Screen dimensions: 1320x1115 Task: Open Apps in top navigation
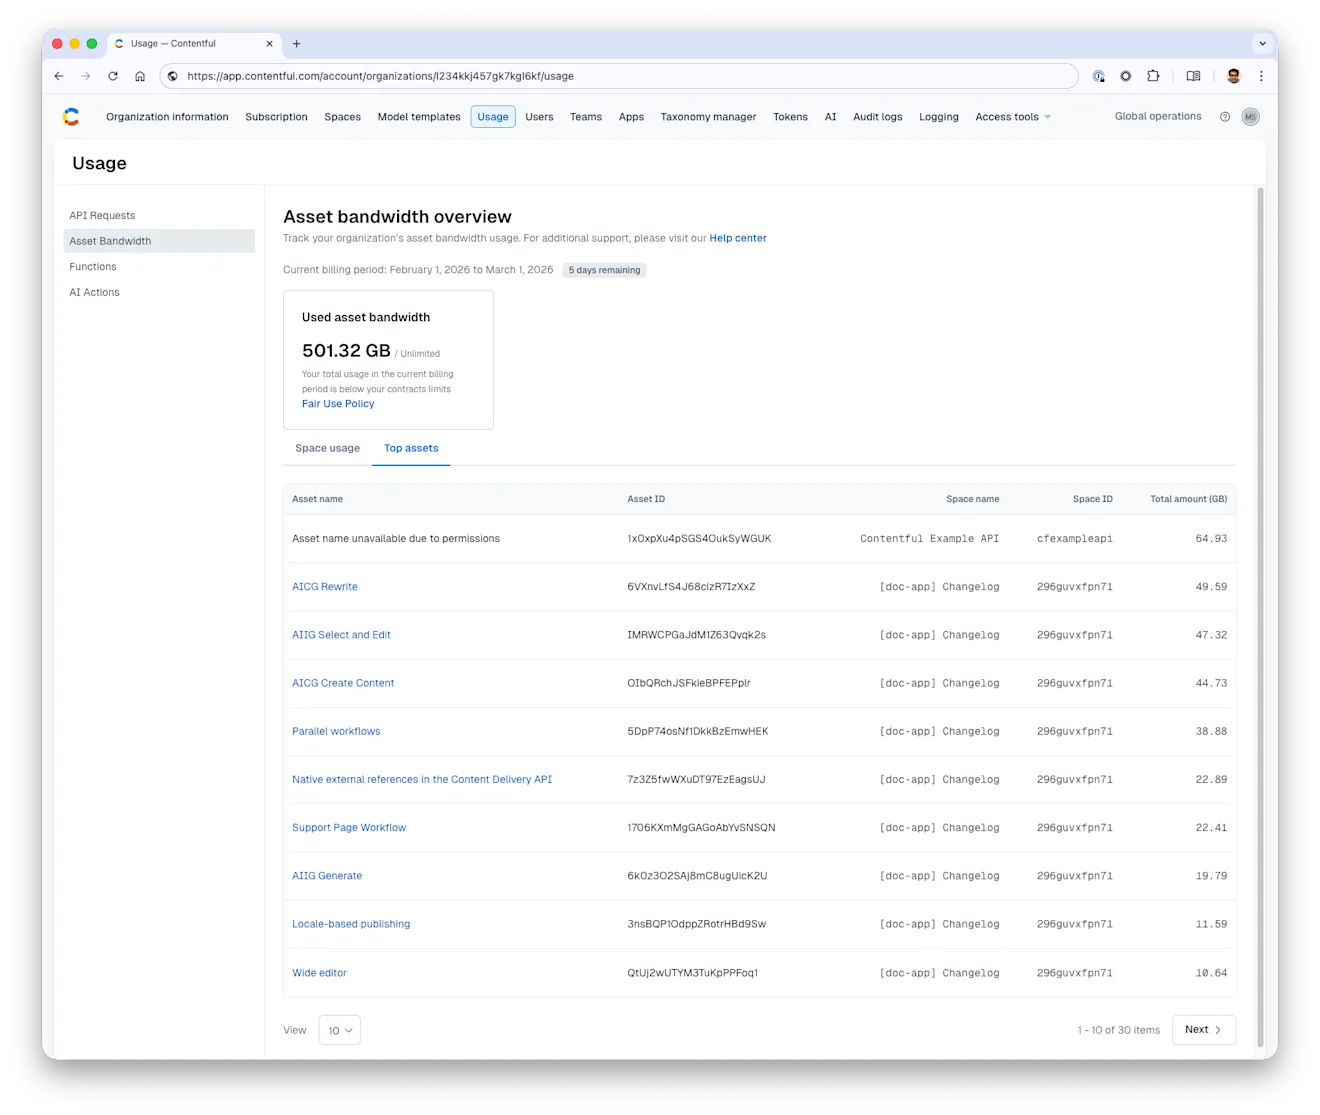(x=631, y=117)
